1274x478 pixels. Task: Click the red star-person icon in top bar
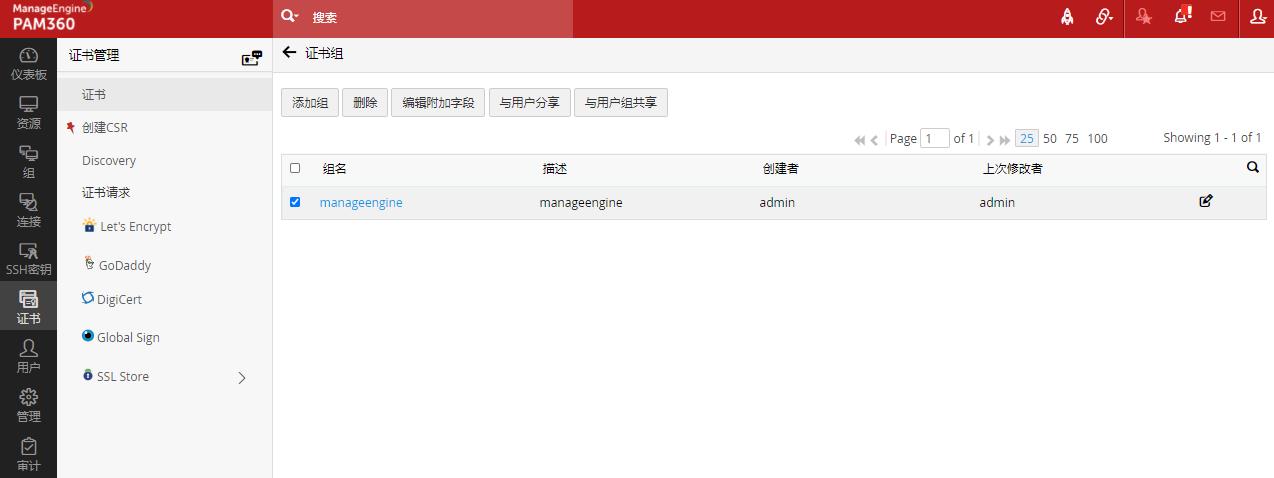pos(1143,17)
